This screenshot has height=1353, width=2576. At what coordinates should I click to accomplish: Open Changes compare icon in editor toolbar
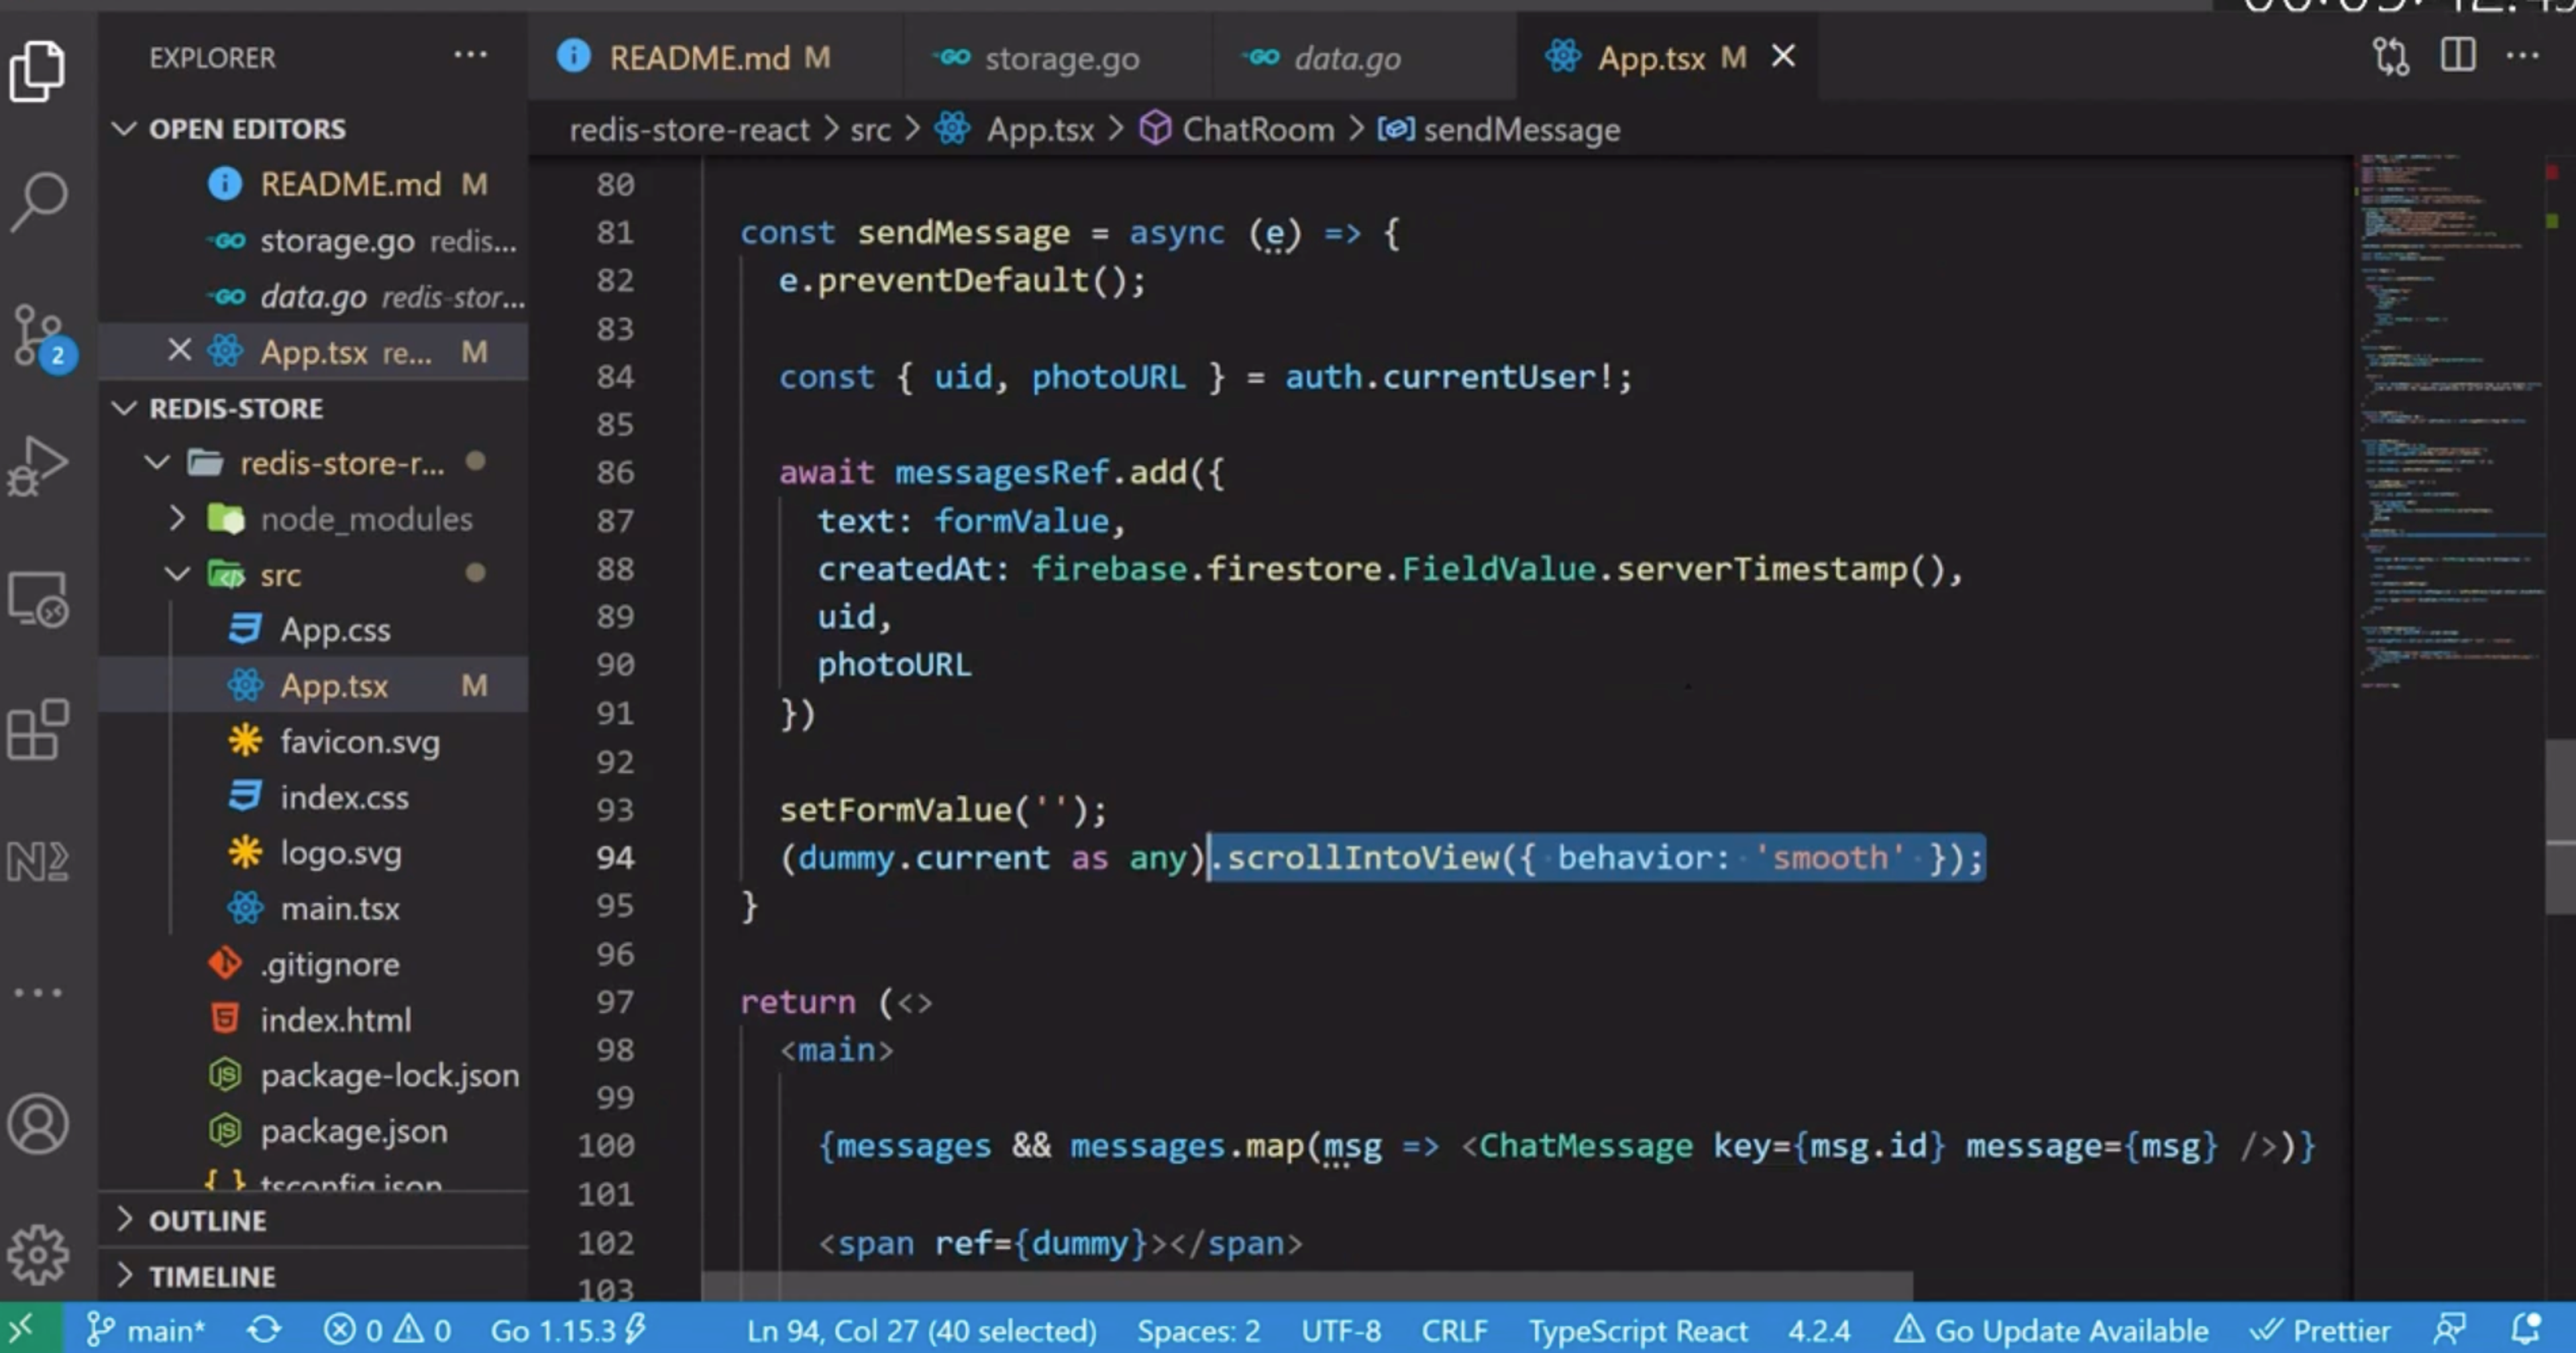2390,56
